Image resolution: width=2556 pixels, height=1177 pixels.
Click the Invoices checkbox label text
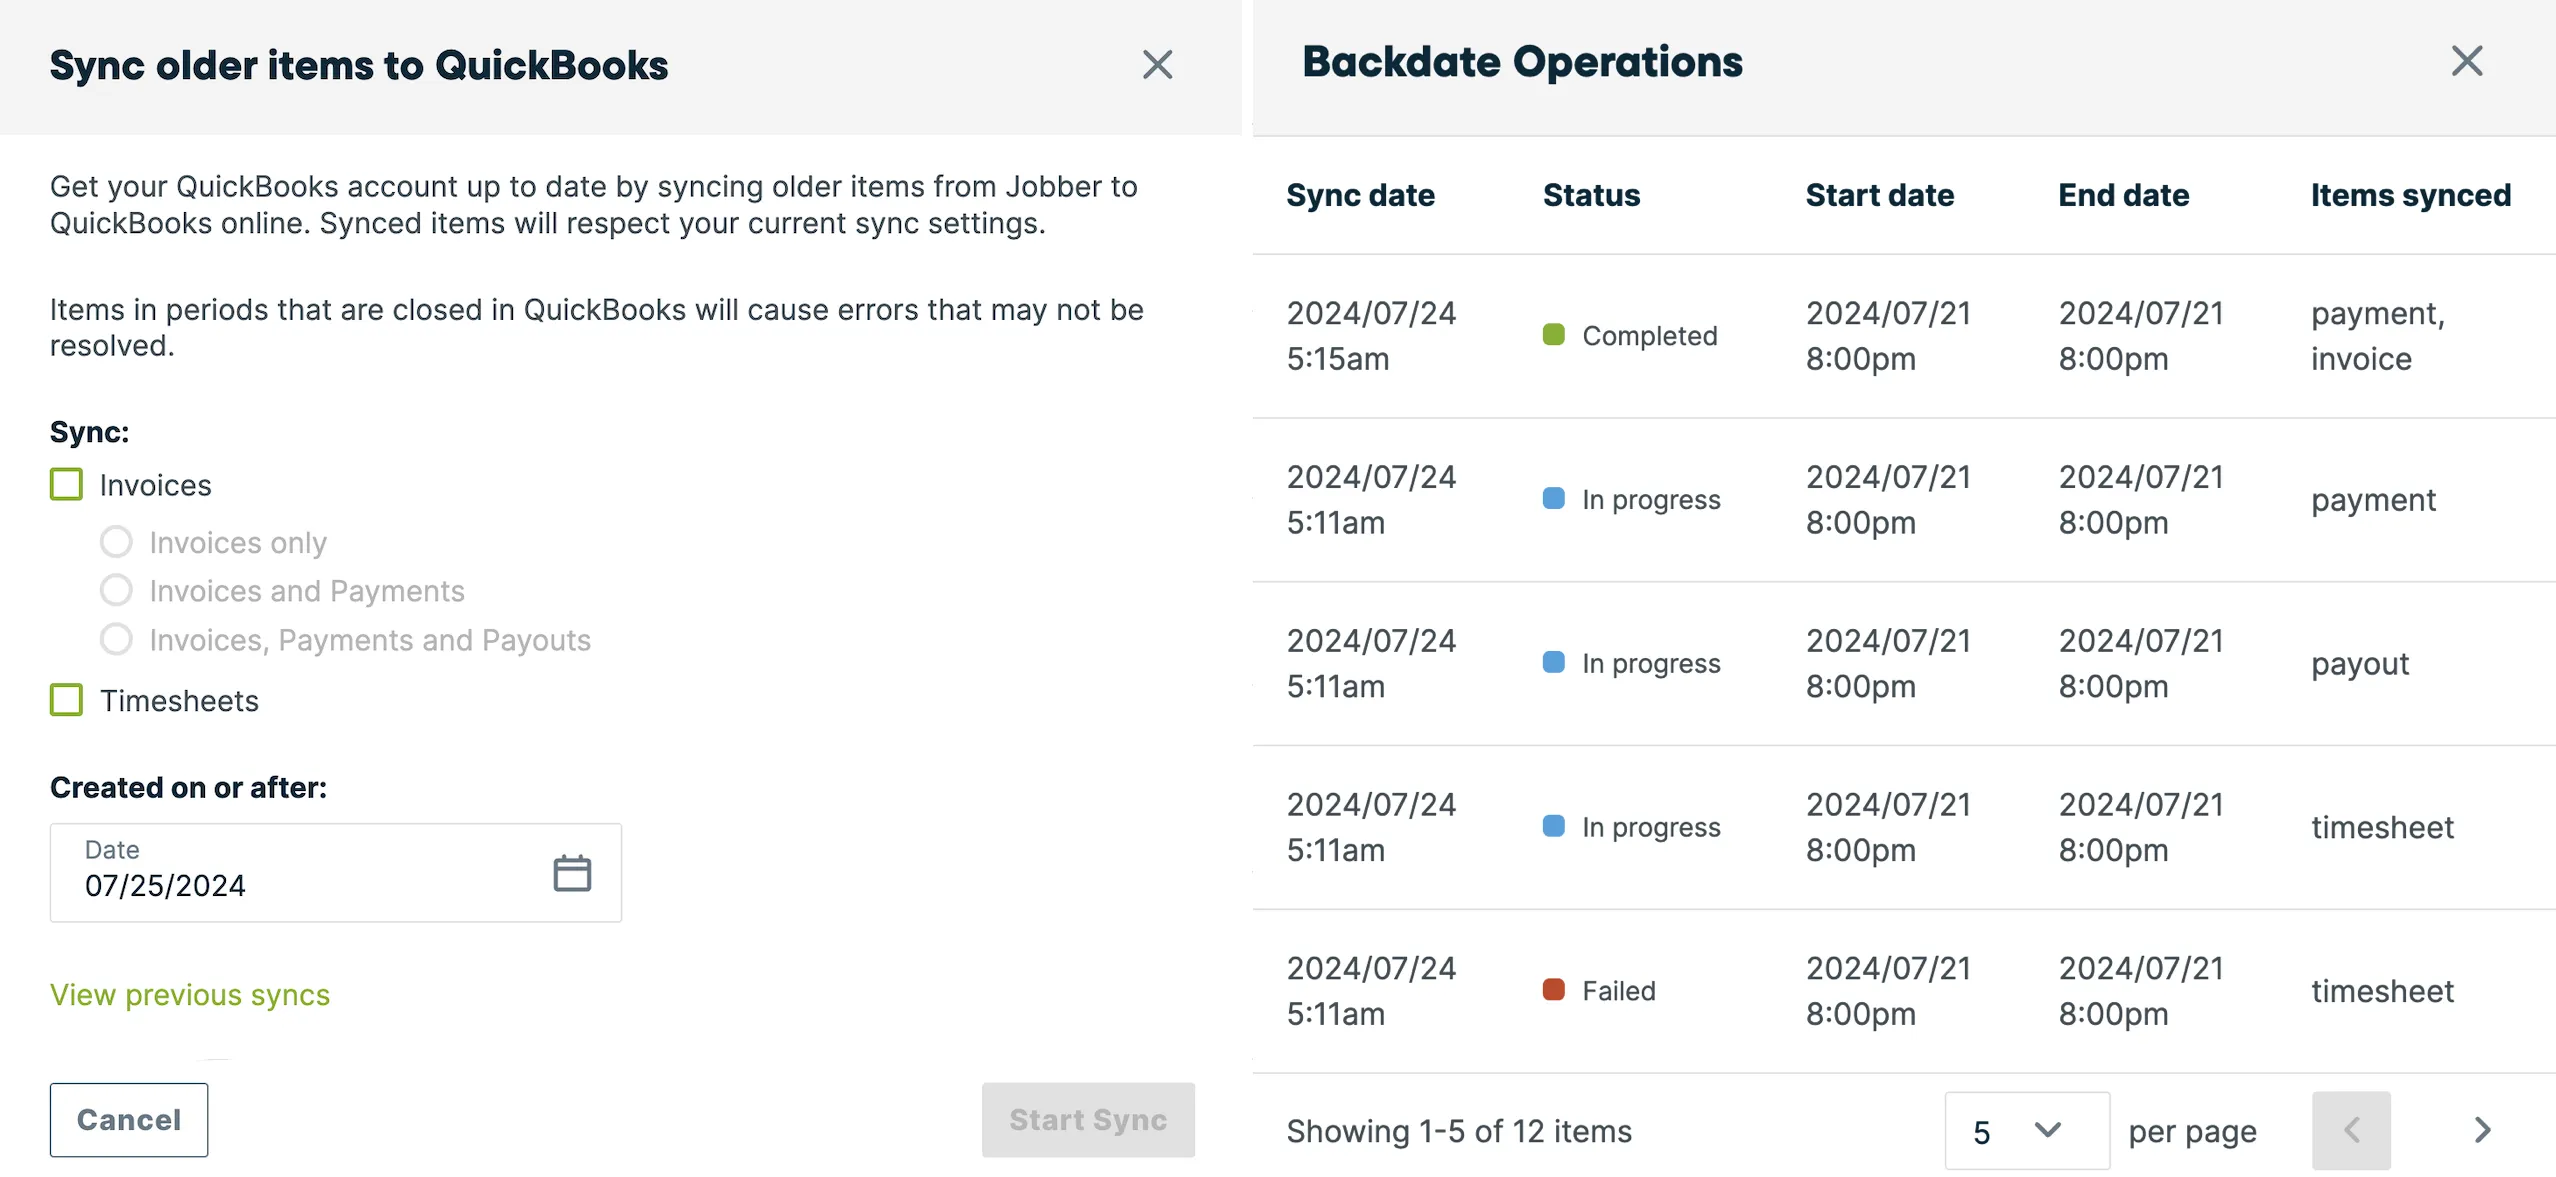point(155,485)
